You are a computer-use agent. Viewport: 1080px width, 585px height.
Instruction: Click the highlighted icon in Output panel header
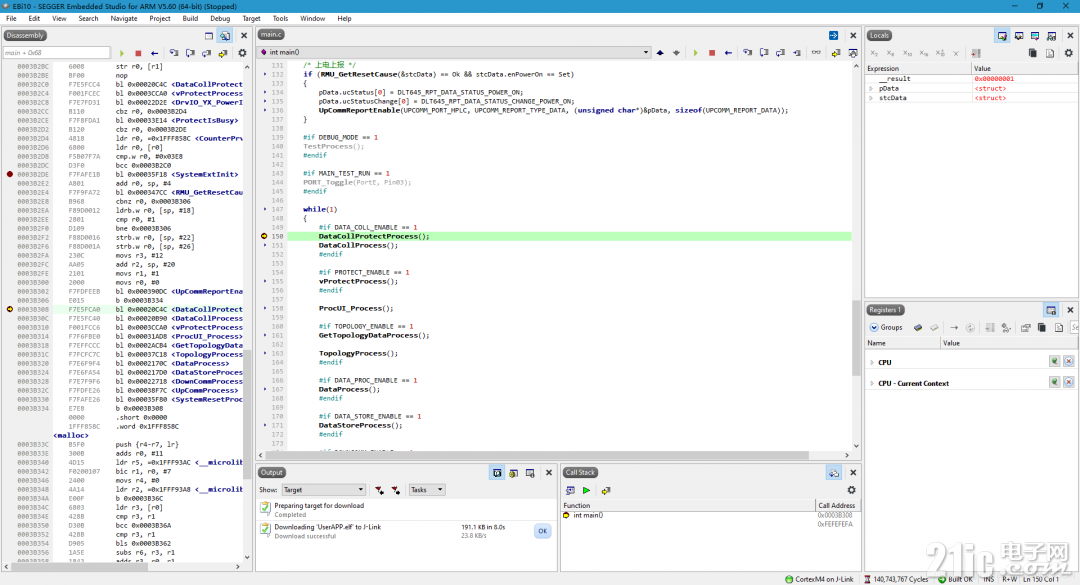497,473
